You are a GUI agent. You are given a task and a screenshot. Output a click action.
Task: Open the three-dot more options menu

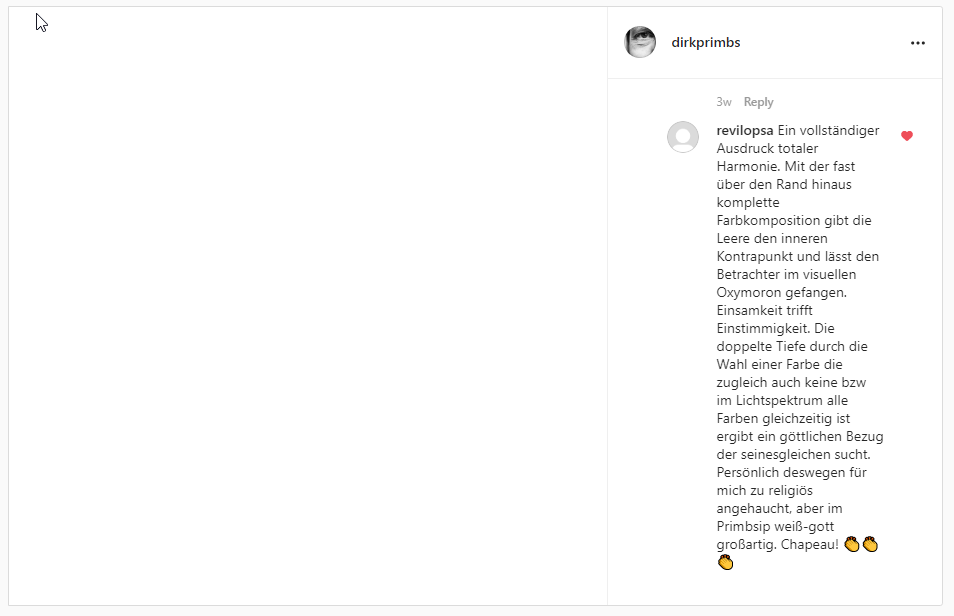(917, 43)
